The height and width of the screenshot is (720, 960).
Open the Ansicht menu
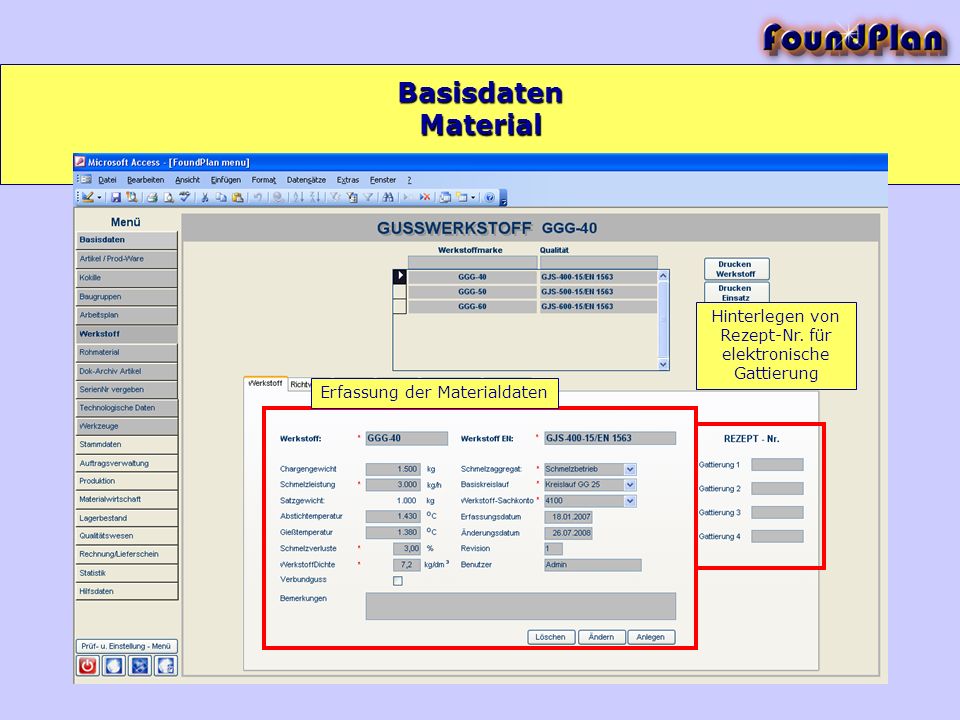tap(187, 180)
